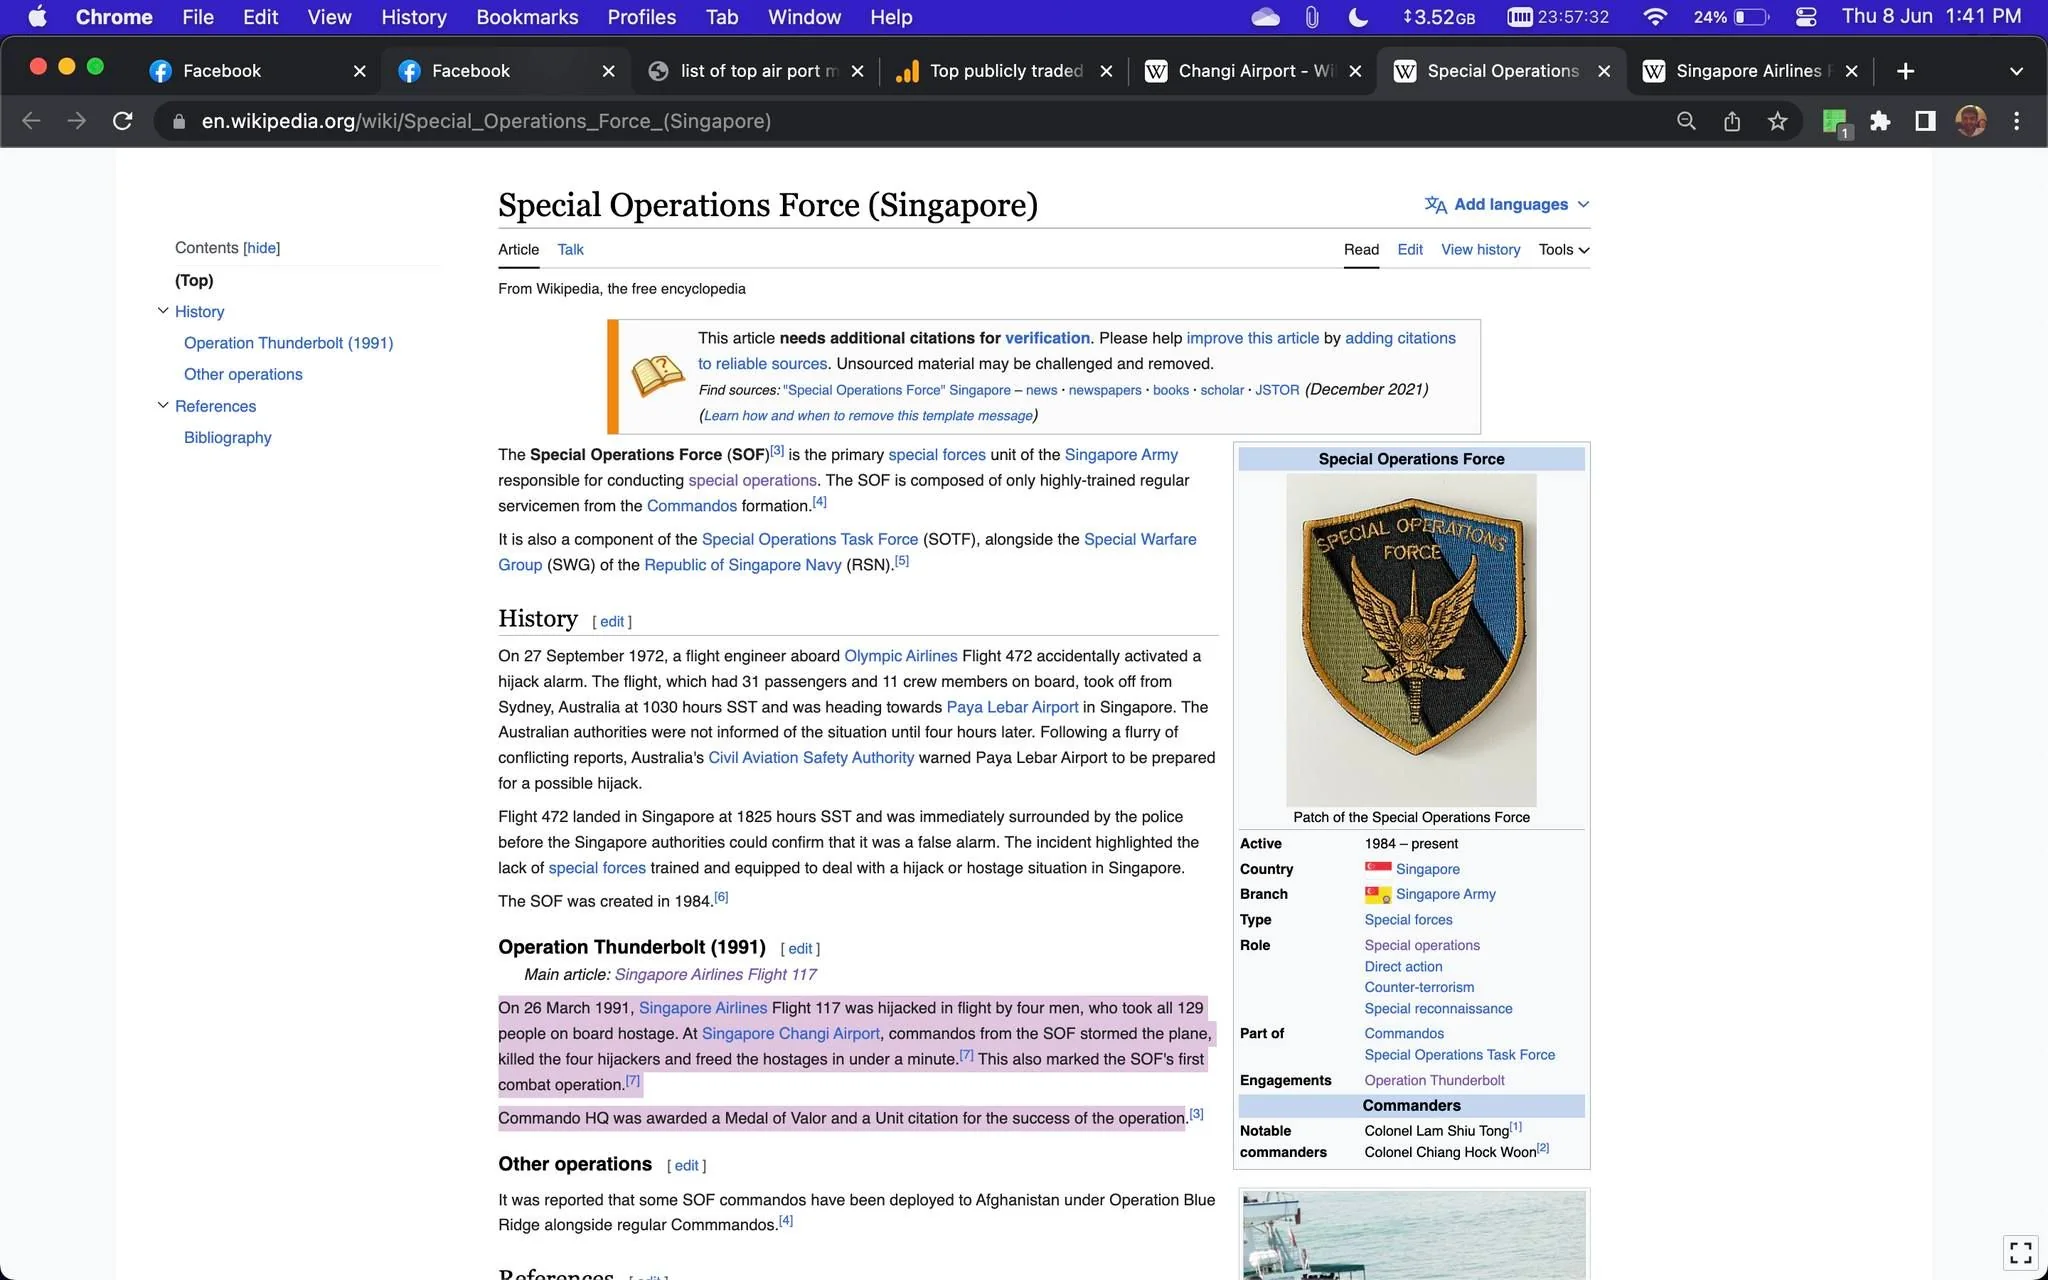Click the View history link

tap(1480, 250)
